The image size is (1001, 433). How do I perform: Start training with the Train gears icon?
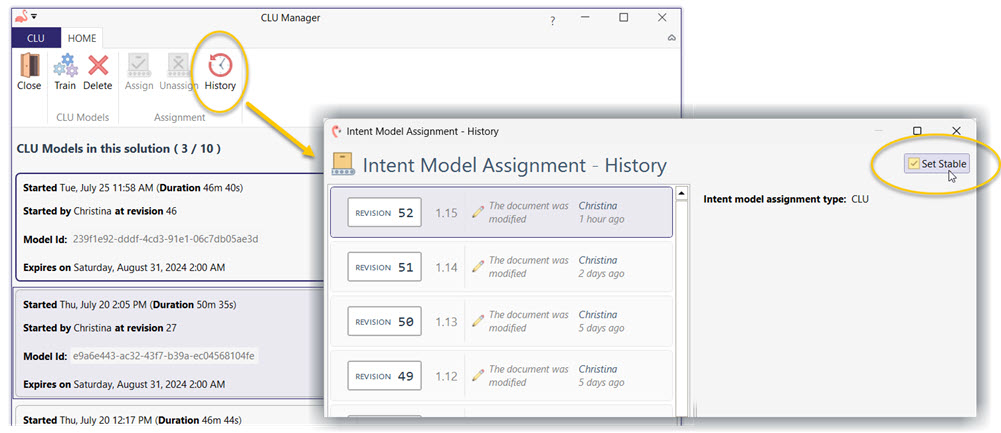click(65, 66)
